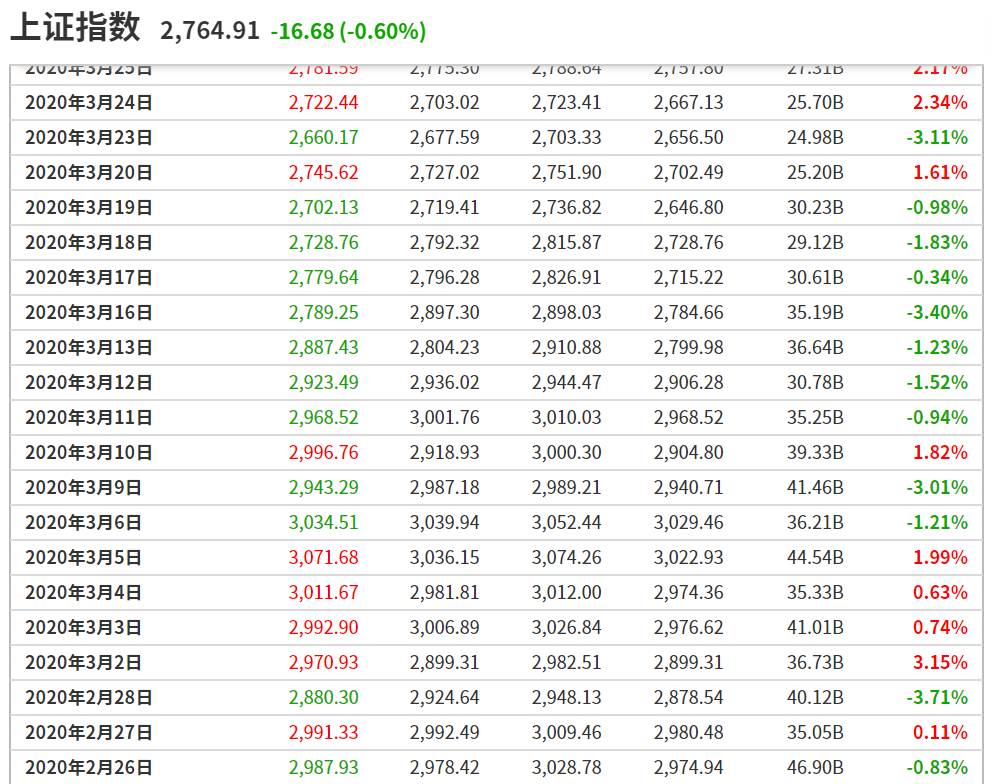Click opening price 3,006.89
The width and height of the screenshot is (996, 784).
pos(445,627)
